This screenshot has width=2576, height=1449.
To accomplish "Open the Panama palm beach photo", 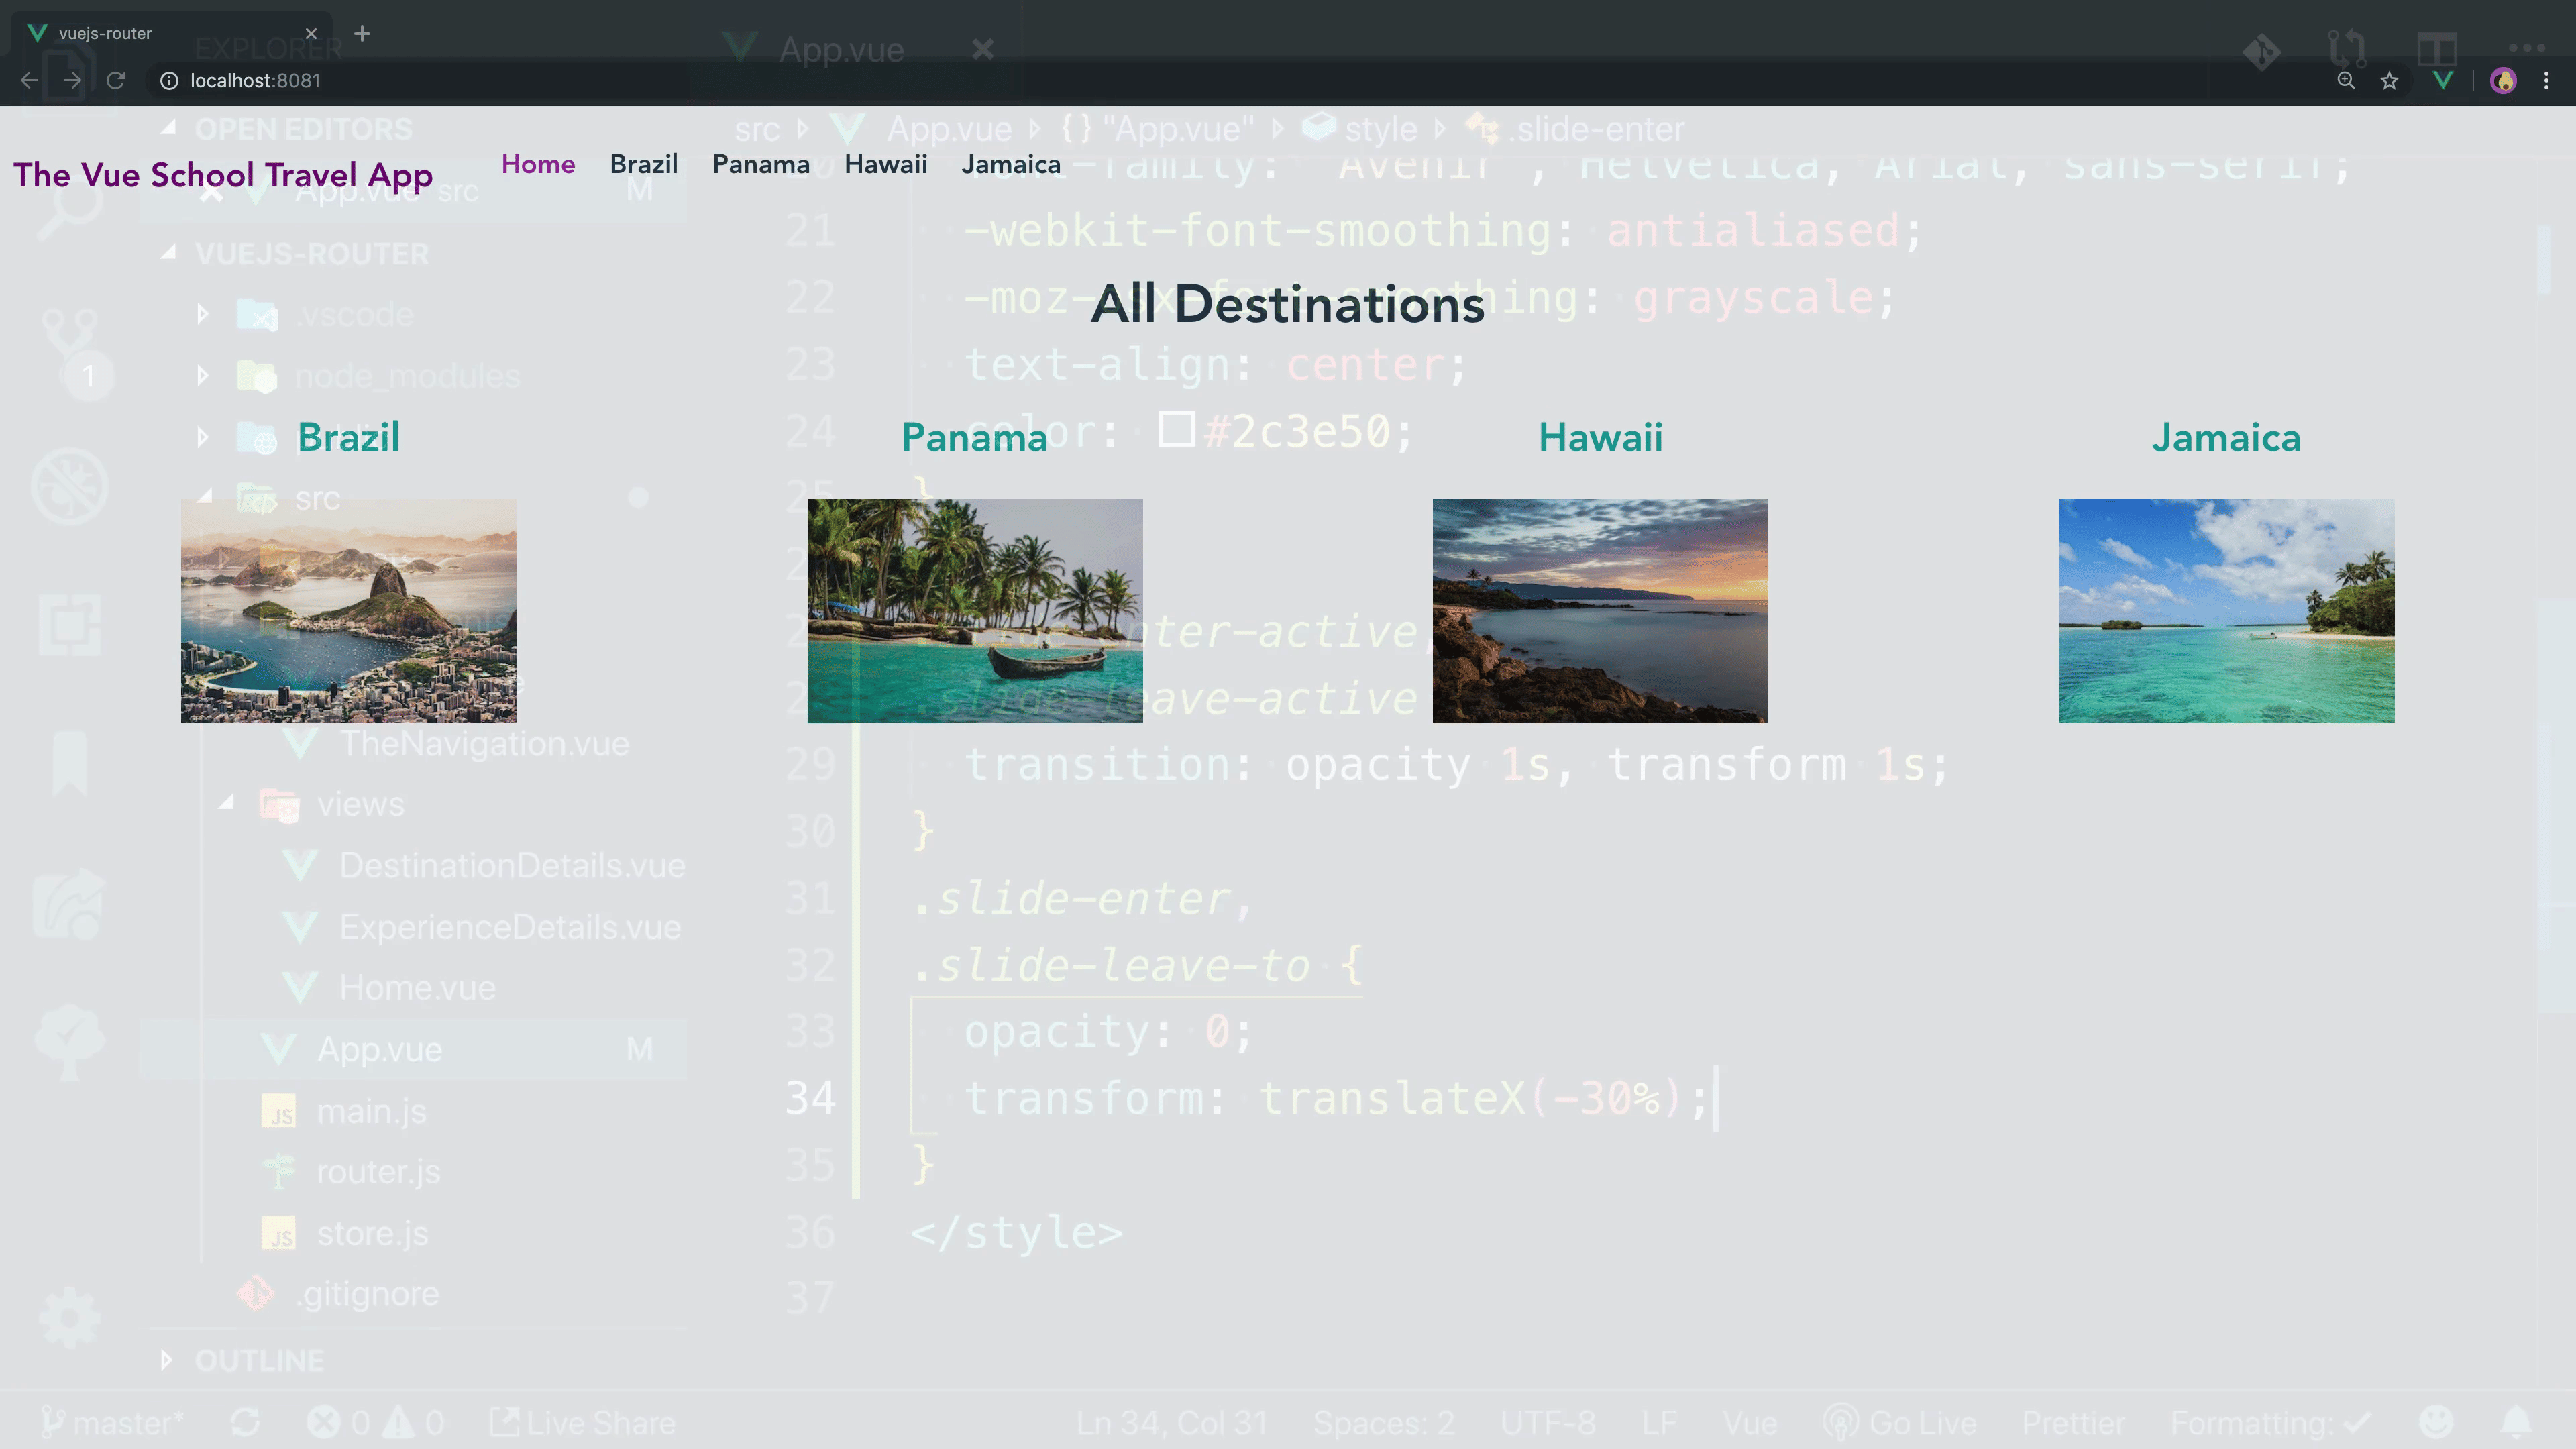I will (x=975, y=611).
